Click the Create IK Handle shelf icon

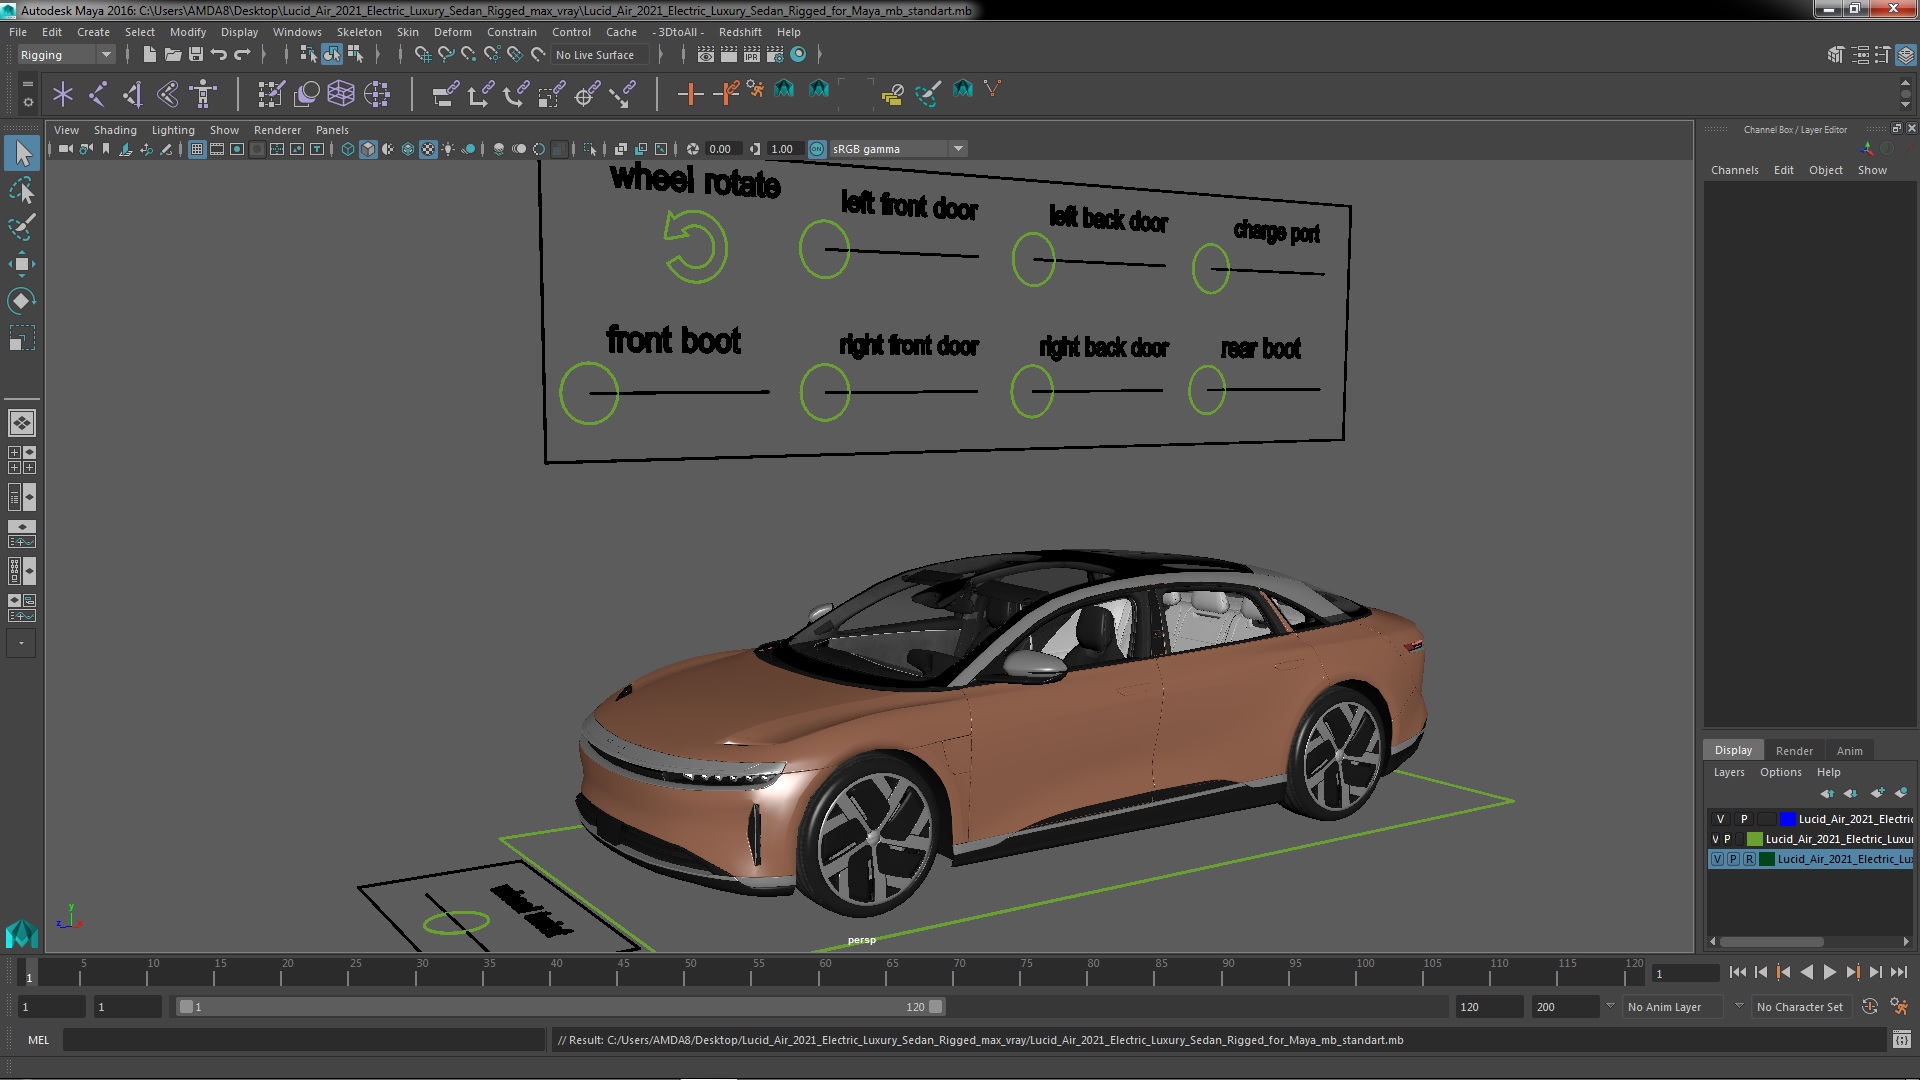coord(132,94)
